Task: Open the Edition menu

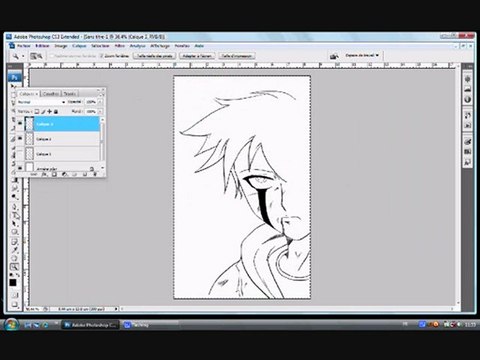Action: point(42,46)
